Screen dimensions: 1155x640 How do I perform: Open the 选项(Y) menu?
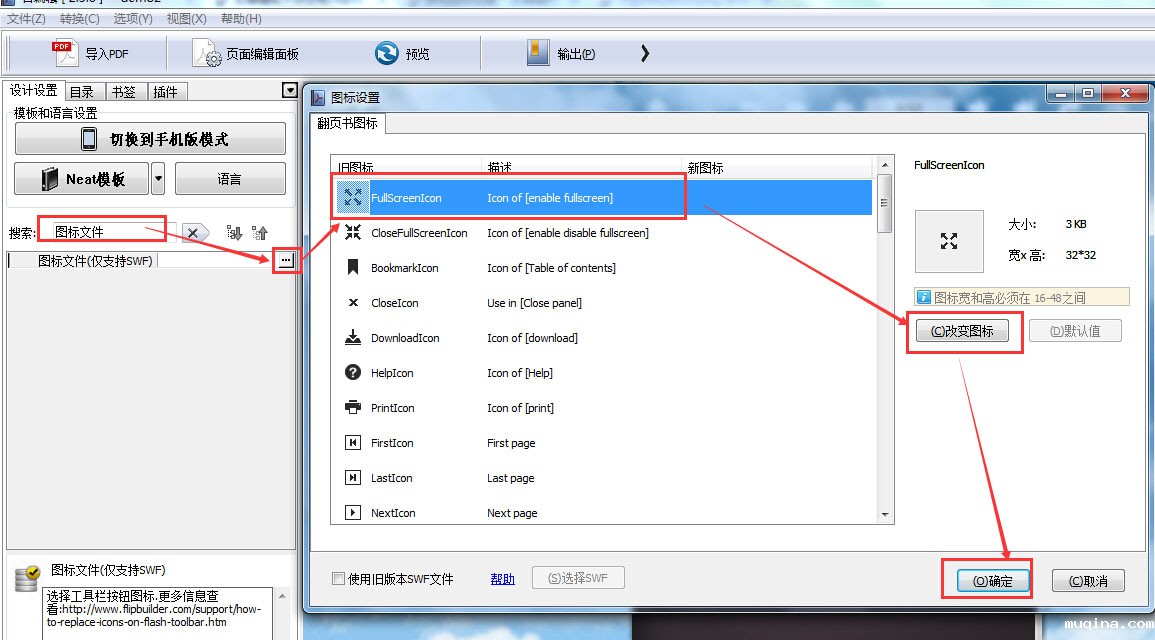133,19
